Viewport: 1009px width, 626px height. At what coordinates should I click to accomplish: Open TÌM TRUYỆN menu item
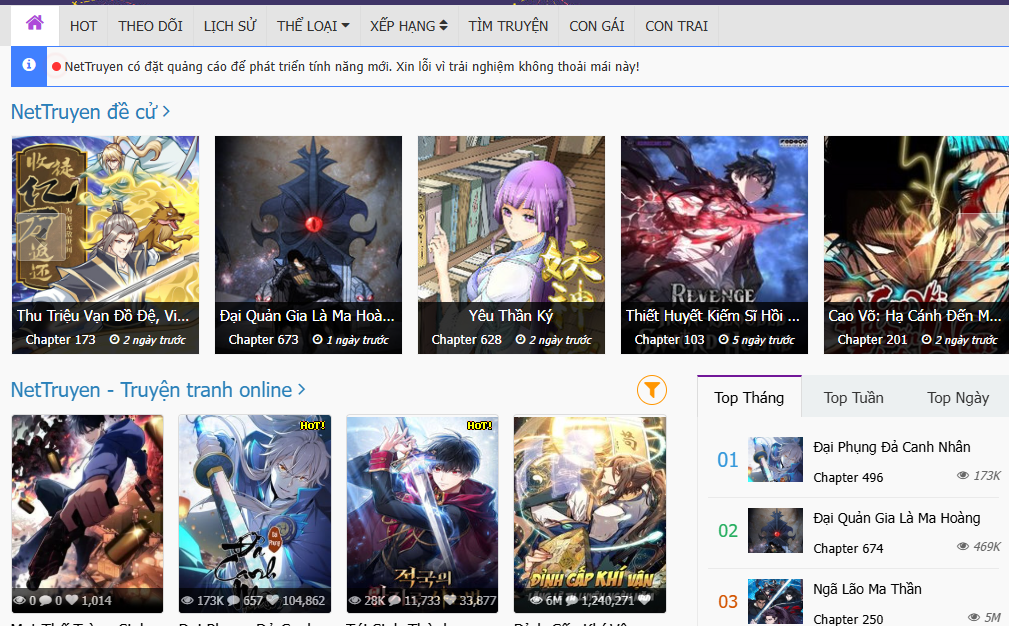(508, 26)
